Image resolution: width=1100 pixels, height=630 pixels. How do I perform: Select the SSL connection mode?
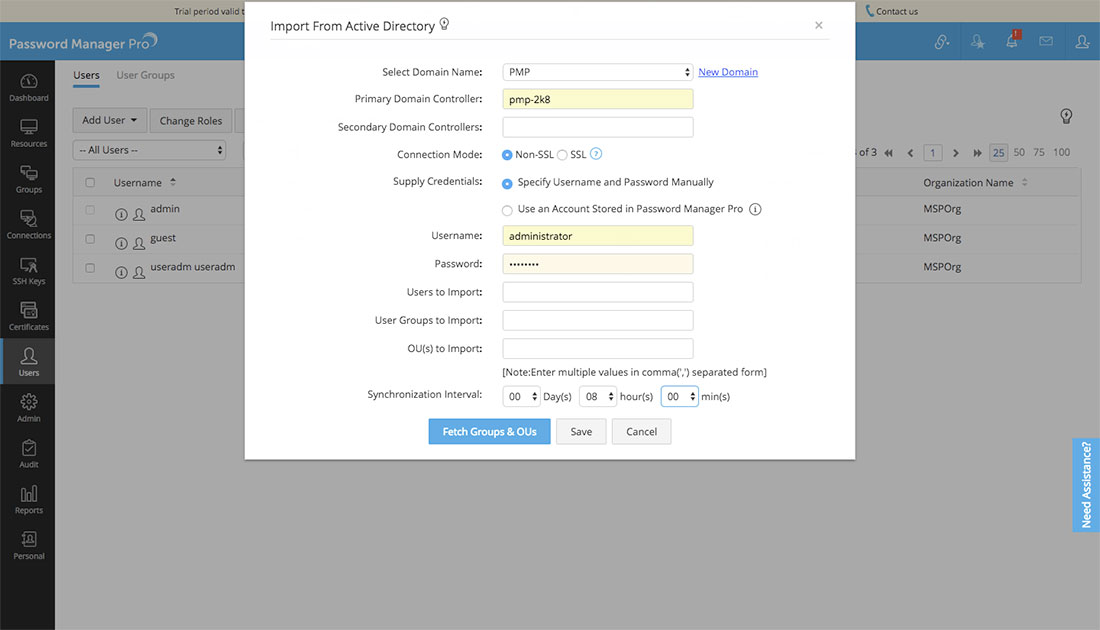562,155
